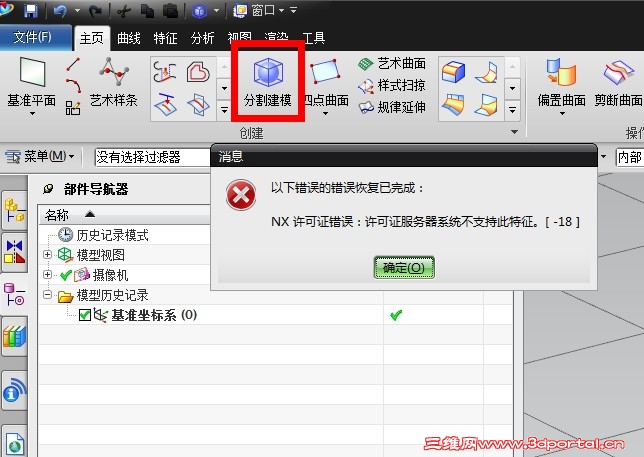Click the 艺术曲面 studio surface tool
This screenshot has height=457, width=644.
[392, 64]
